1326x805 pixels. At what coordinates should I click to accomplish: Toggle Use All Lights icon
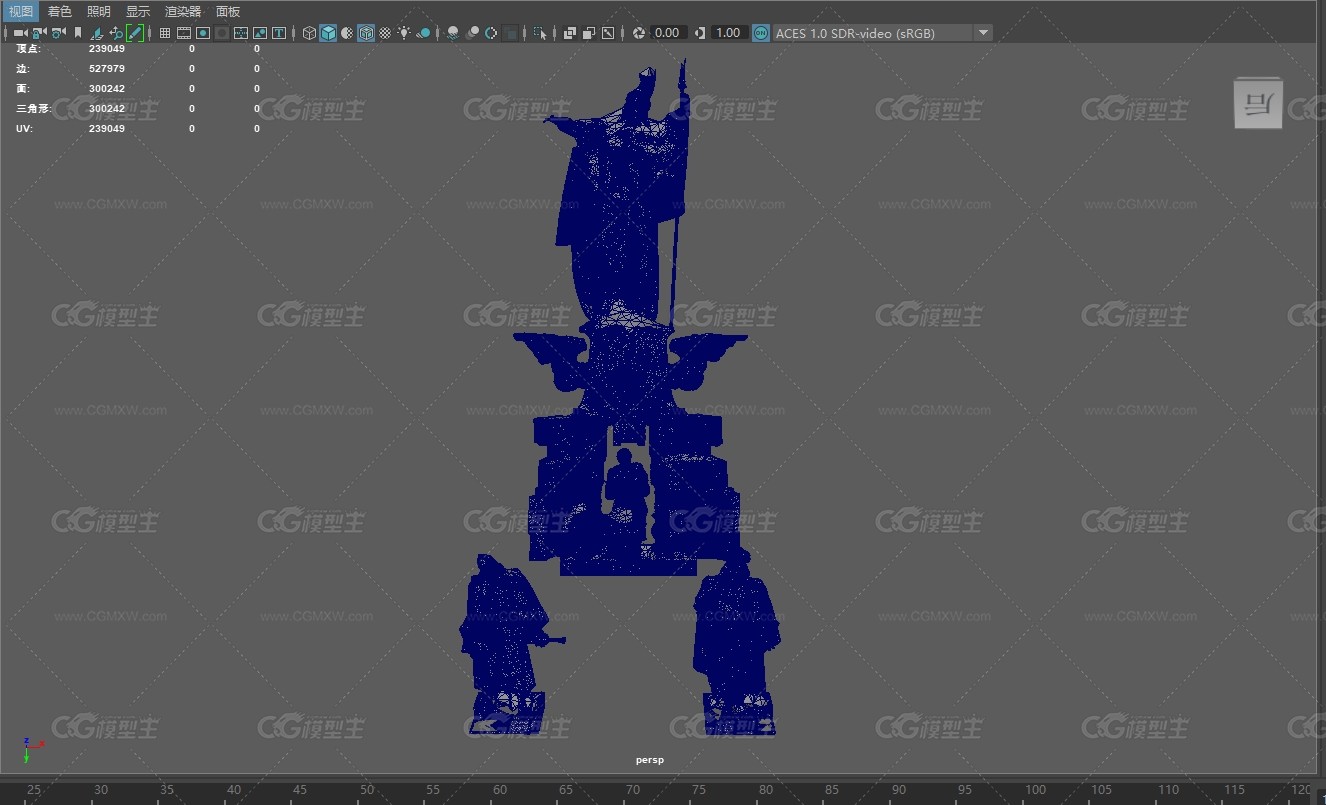point(404,33)
